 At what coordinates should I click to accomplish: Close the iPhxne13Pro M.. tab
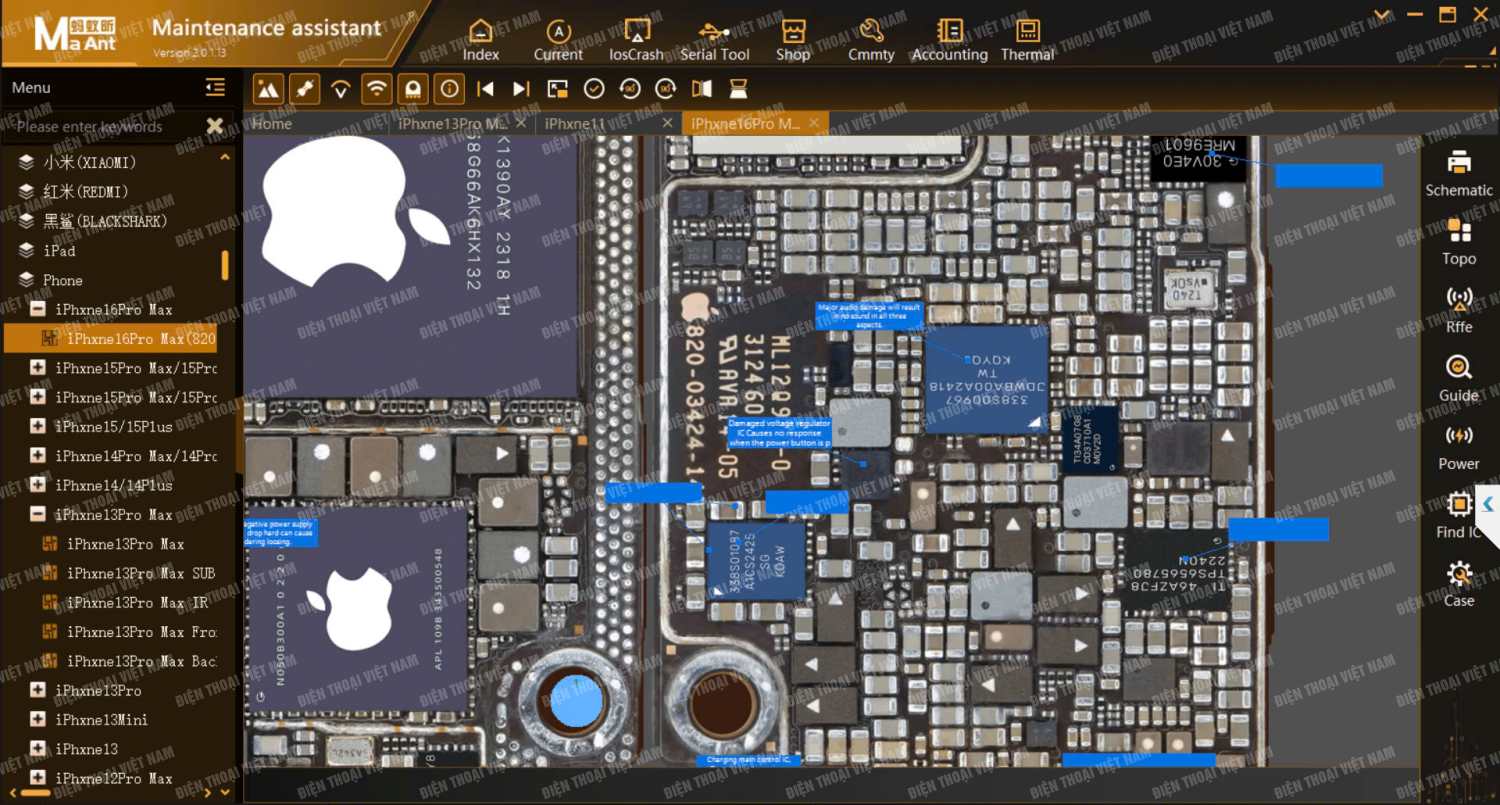click(521, 123)
